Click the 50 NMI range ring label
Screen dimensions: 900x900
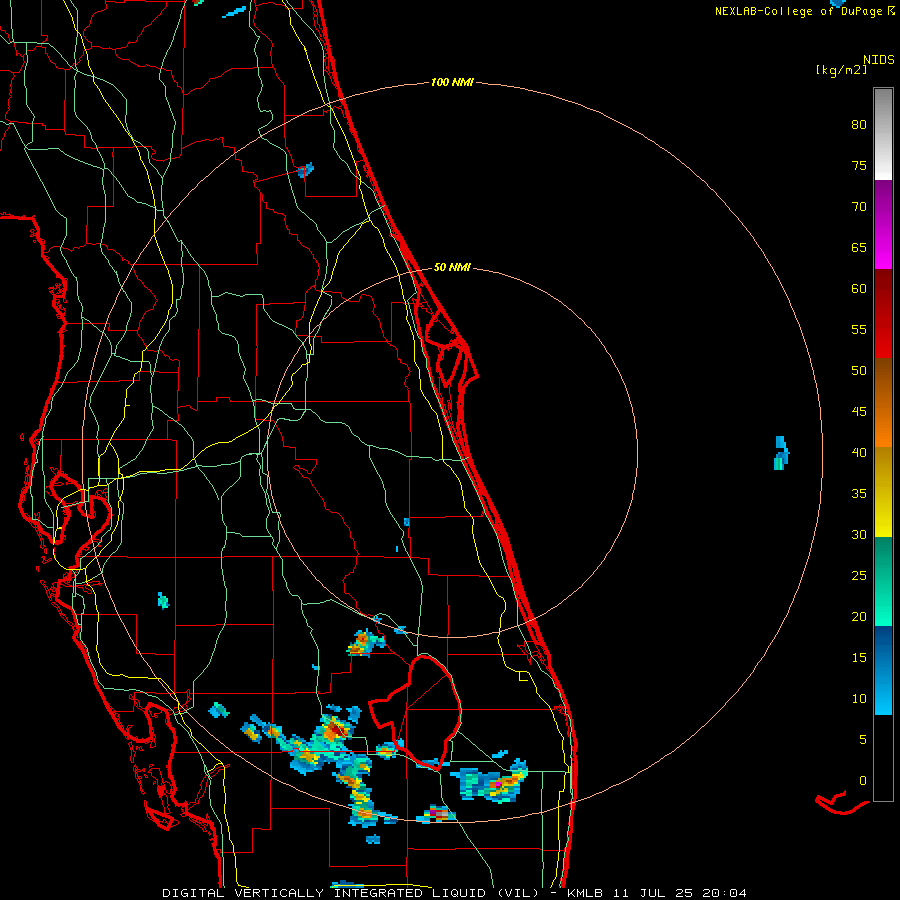pos(452,267)
